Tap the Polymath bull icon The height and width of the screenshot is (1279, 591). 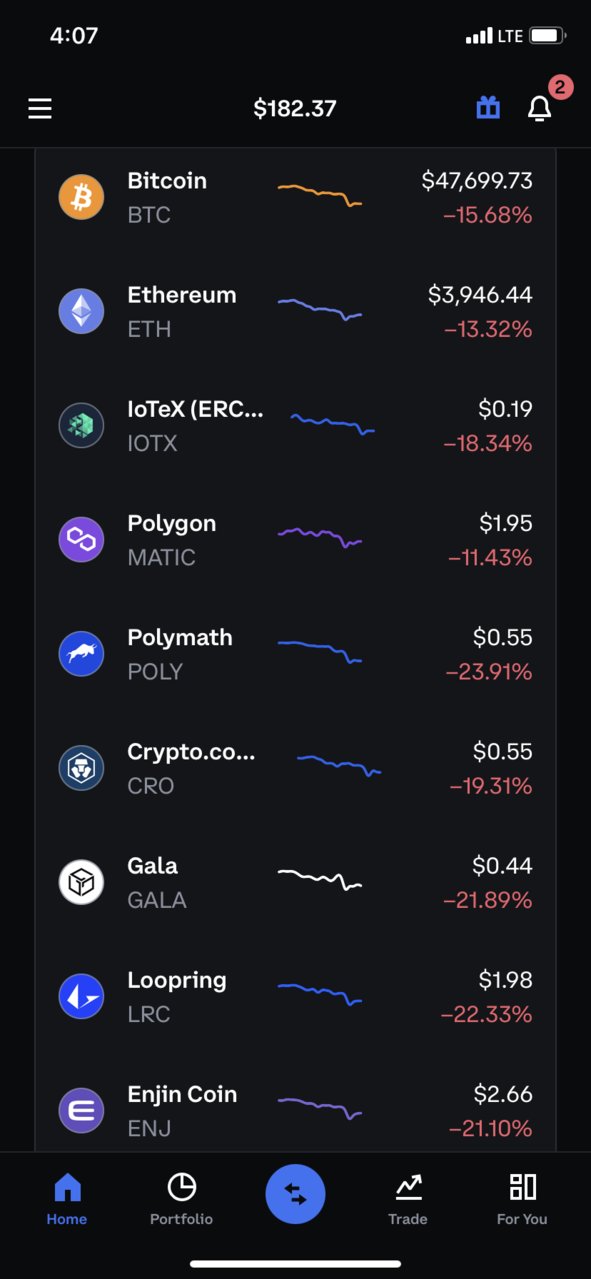(81, 654)
